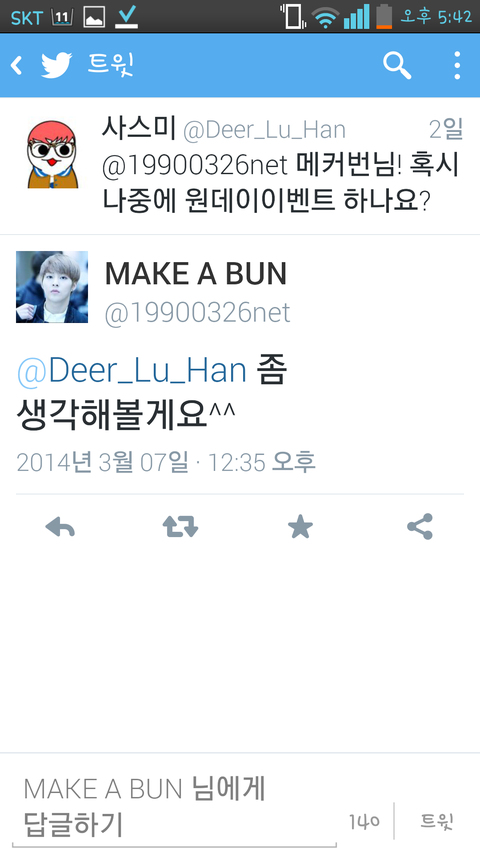The image size is (480, 853).
Task: Open MAKE A BUN profile photo
Action: point(52,287)
